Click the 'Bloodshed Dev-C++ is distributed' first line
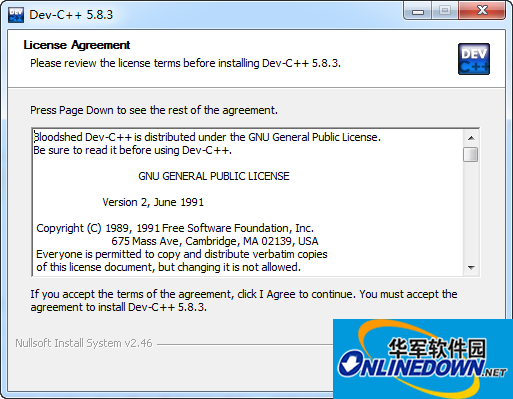The width and height of the screenshot is (513, 399). [207, 137]
